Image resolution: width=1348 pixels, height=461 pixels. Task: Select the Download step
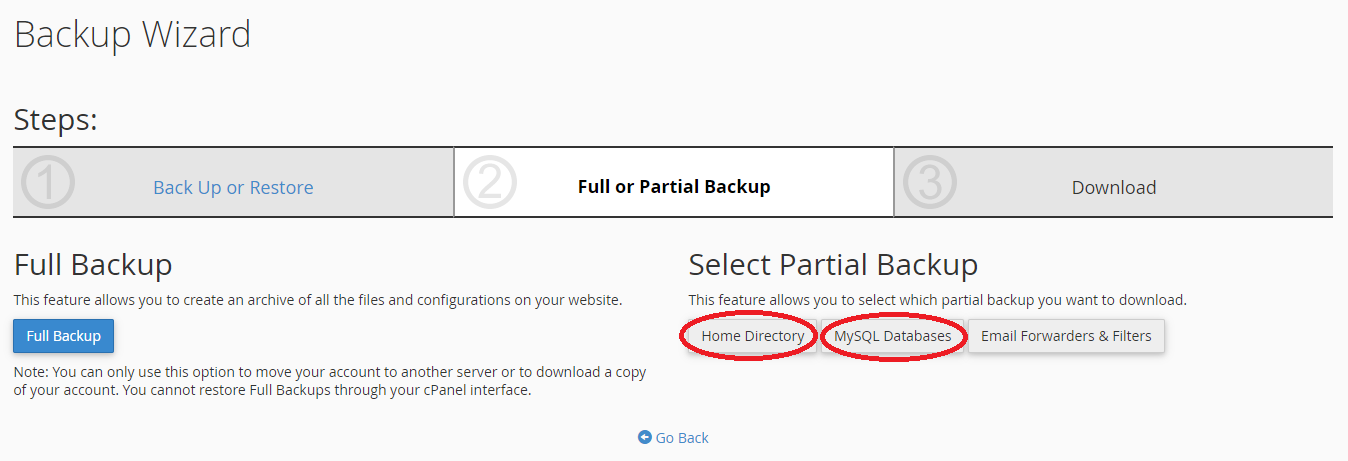point(1114,187)
